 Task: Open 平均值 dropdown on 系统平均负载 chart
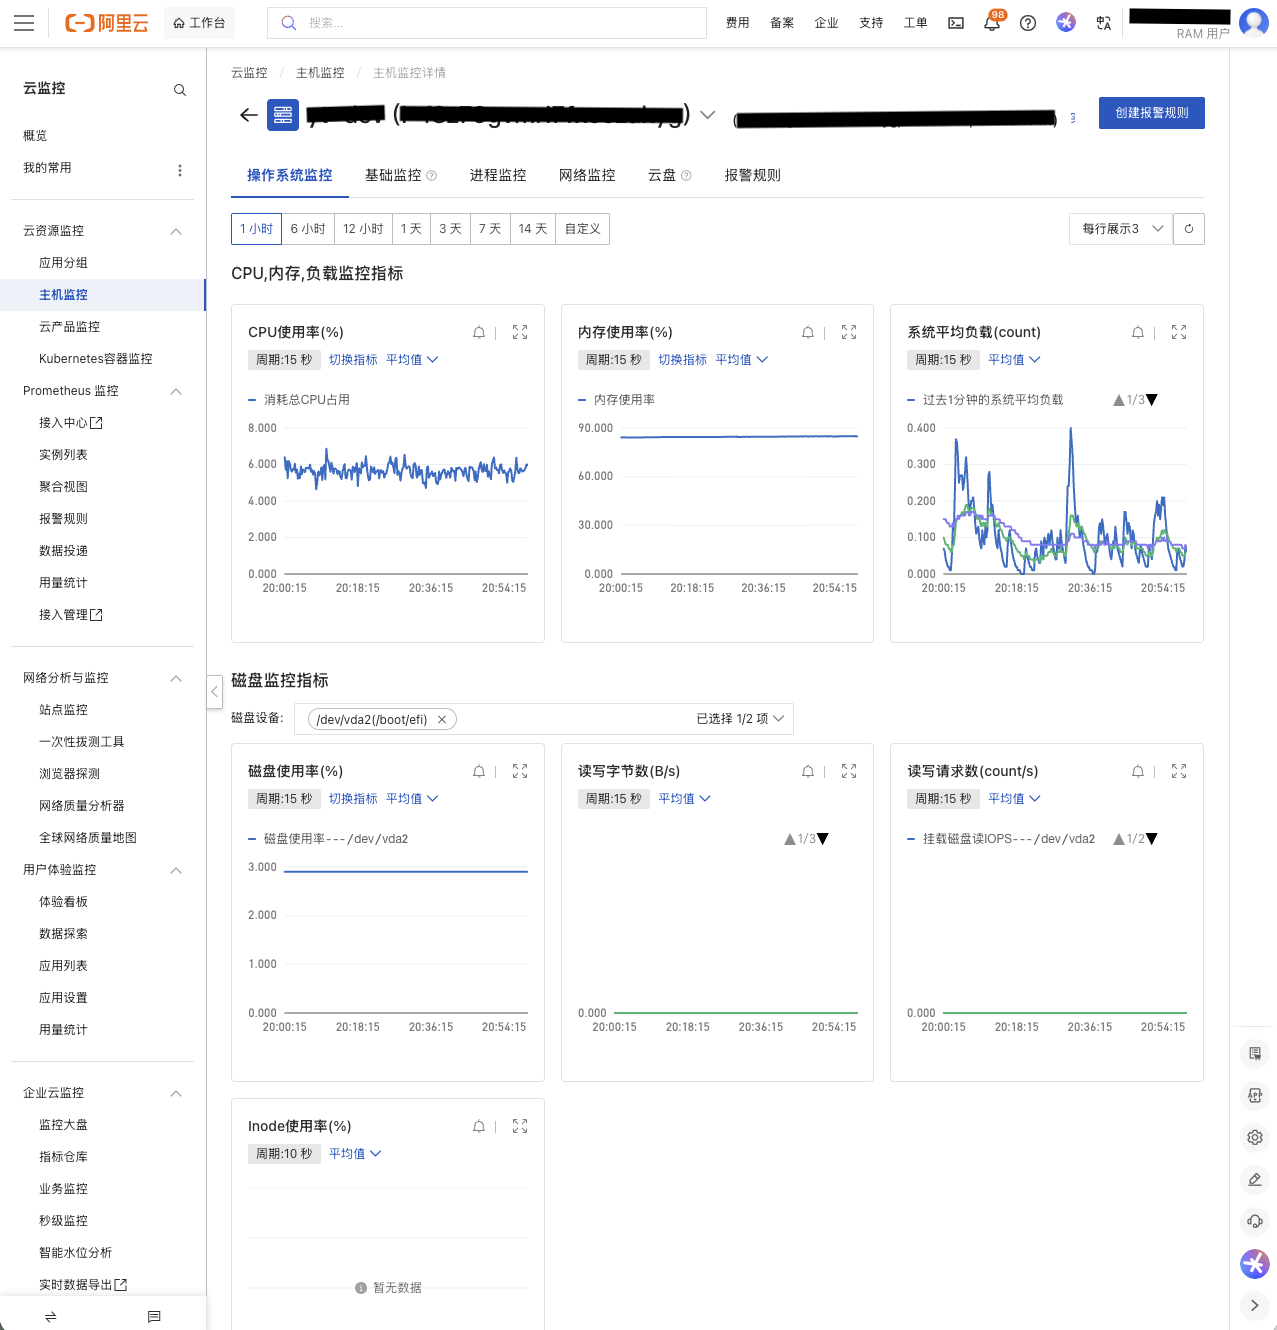pos(1014,360)
